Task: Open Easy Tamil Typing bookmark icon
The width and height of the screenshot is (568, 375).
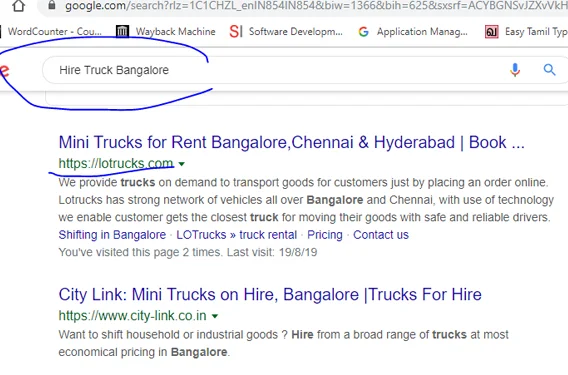Action: click(x=492, y=32)
